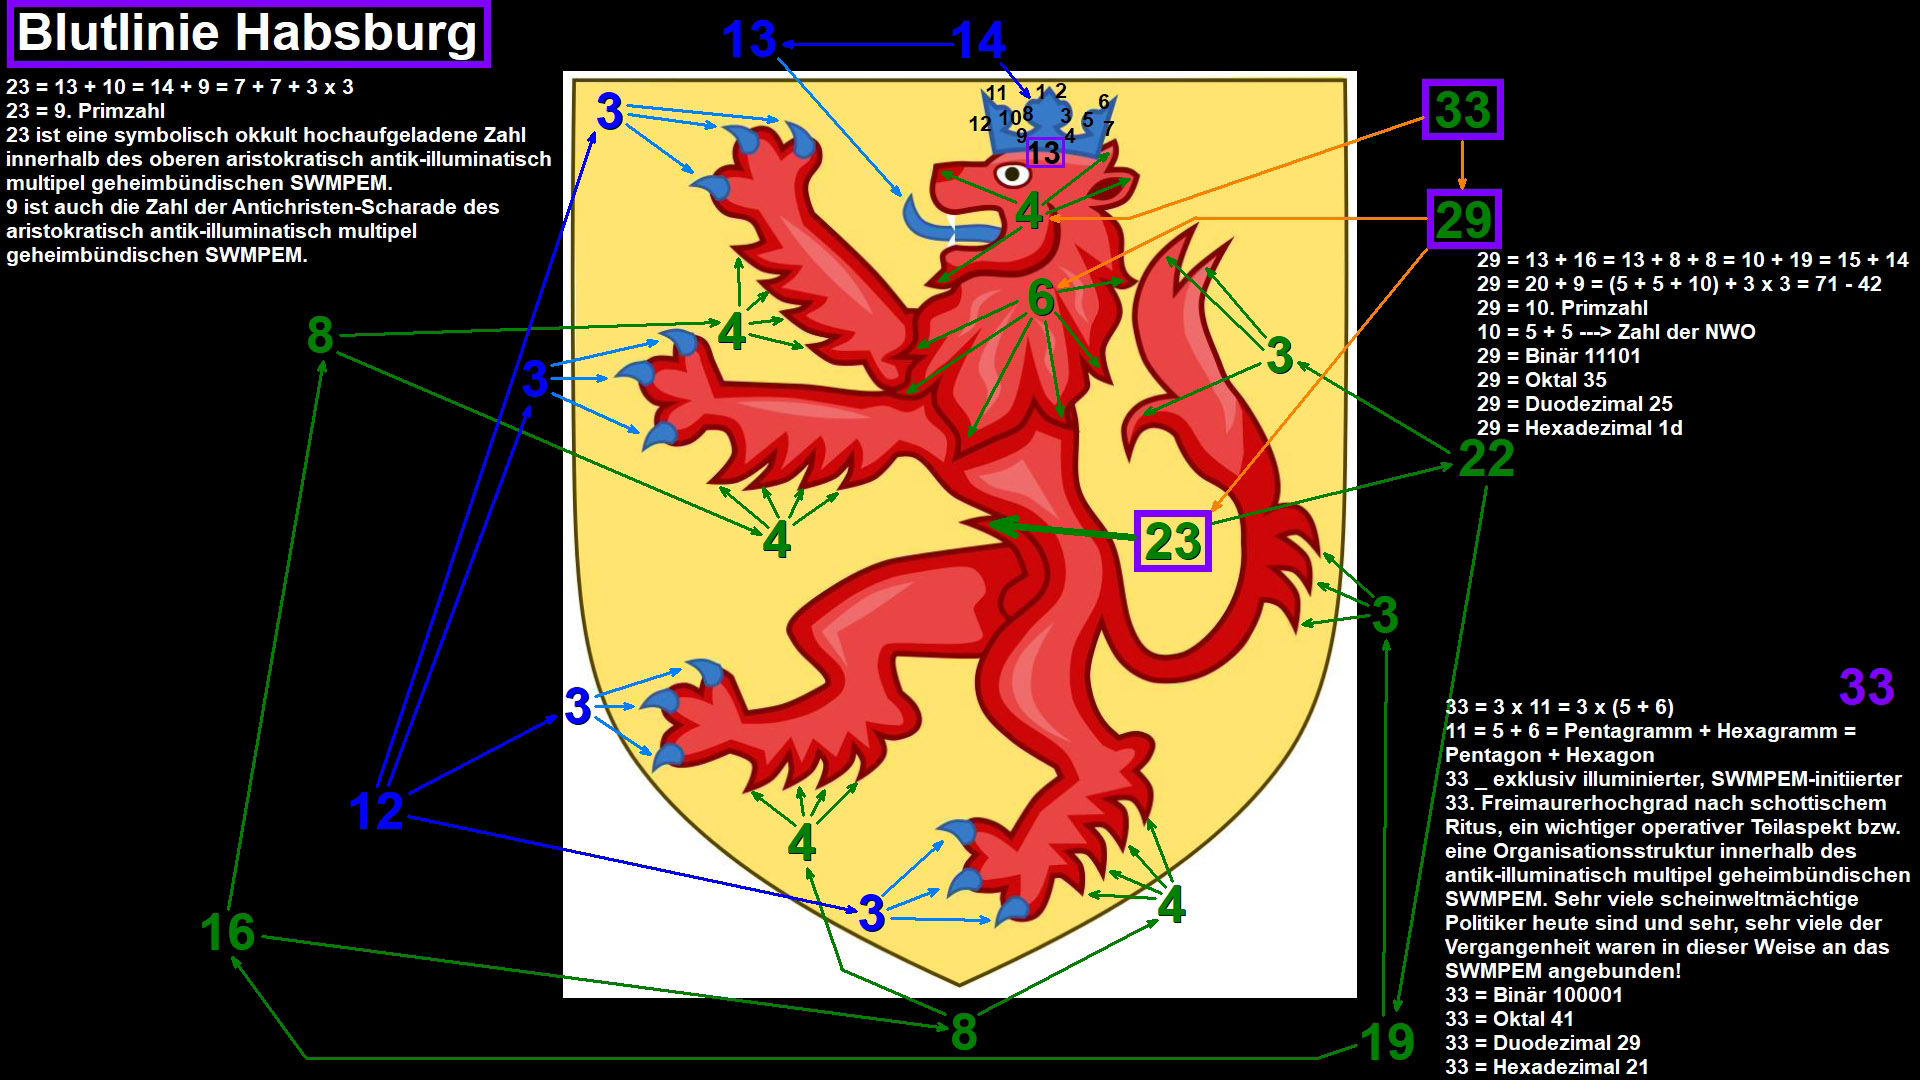Click the title "Blutlinie Habsburg"
The width and height of the screenshot is (1920, 1080).
click(248, 34)
